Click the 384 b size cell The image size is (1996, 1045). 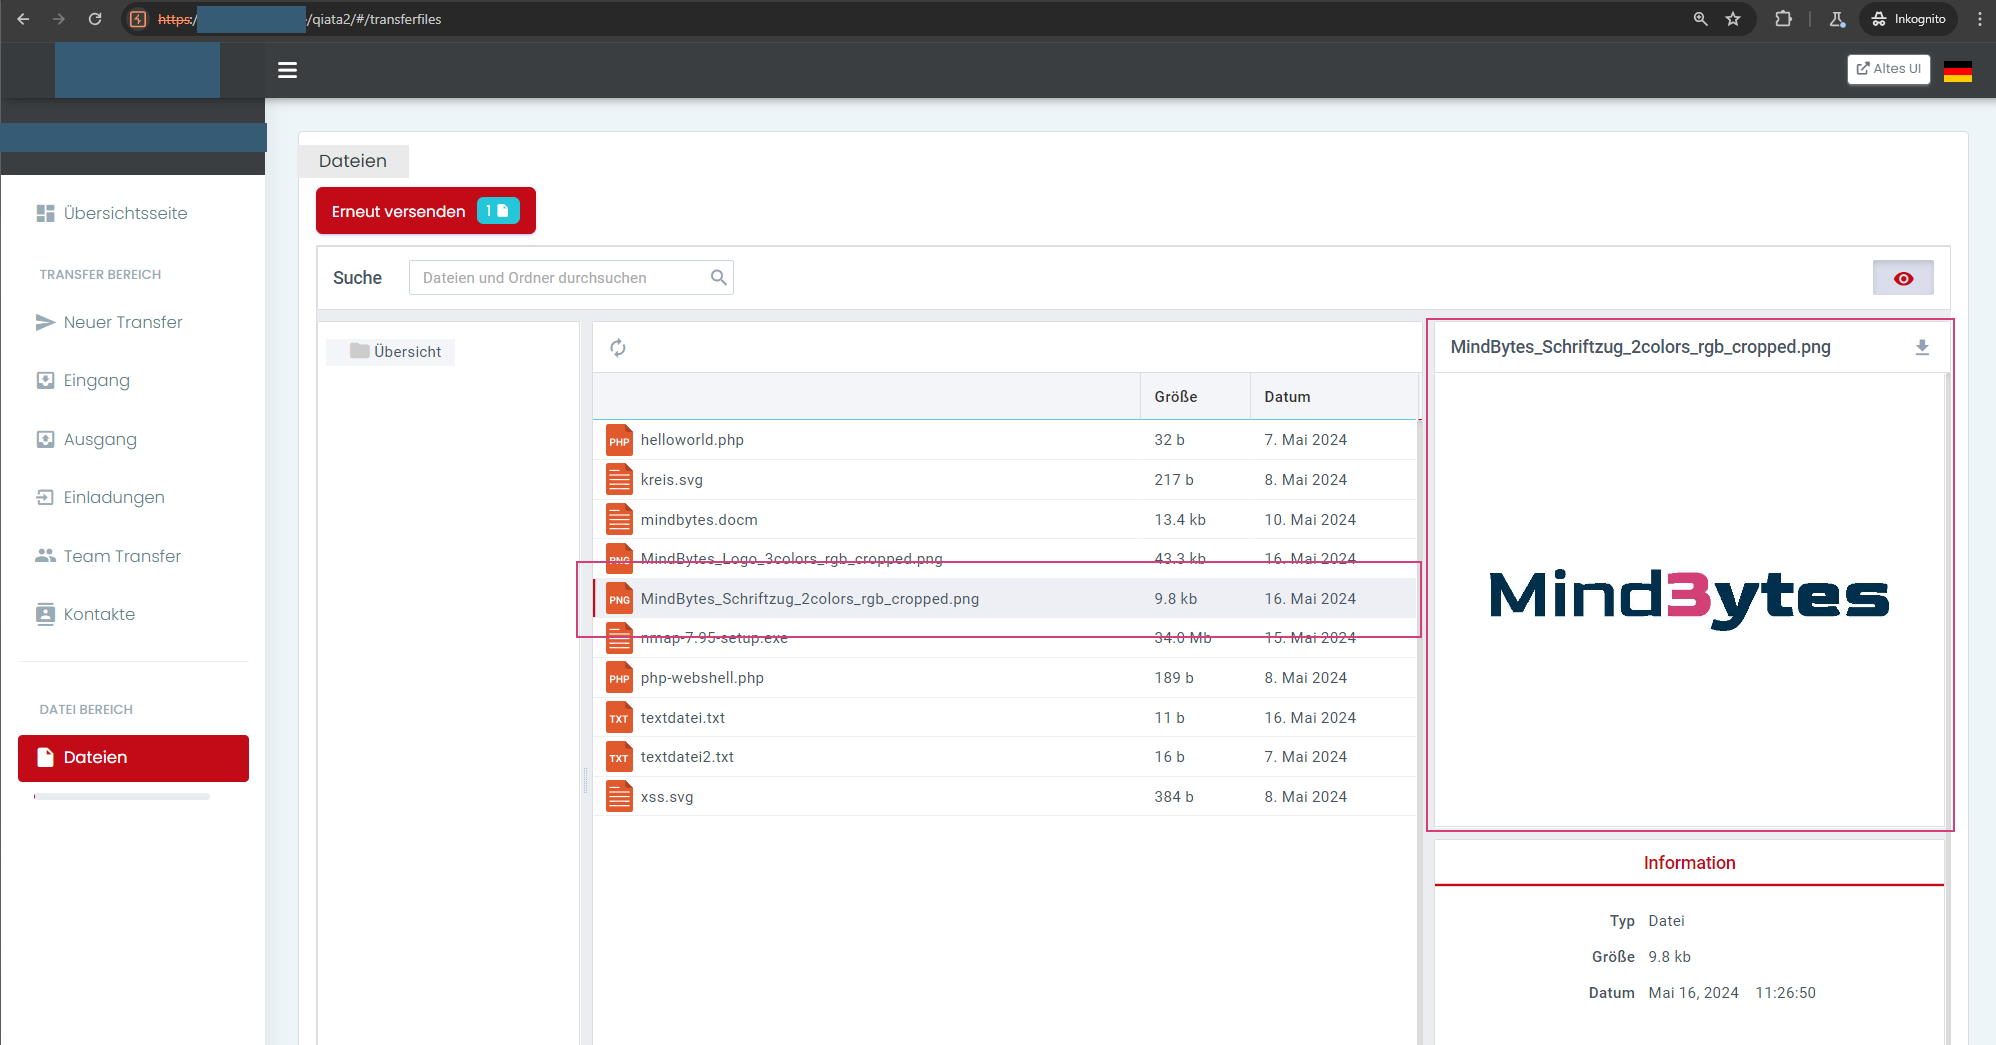coord(1174,797)
